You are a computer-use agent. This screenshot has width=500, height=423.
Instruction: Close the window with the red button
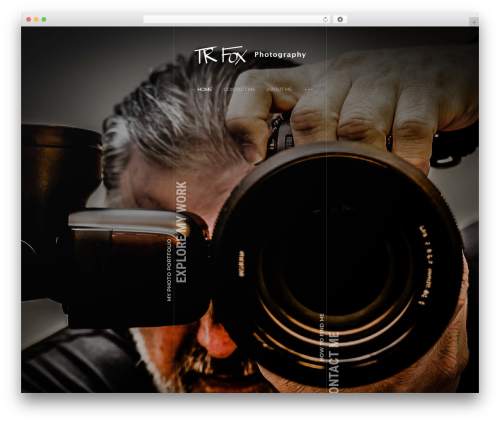coord(29,19)
